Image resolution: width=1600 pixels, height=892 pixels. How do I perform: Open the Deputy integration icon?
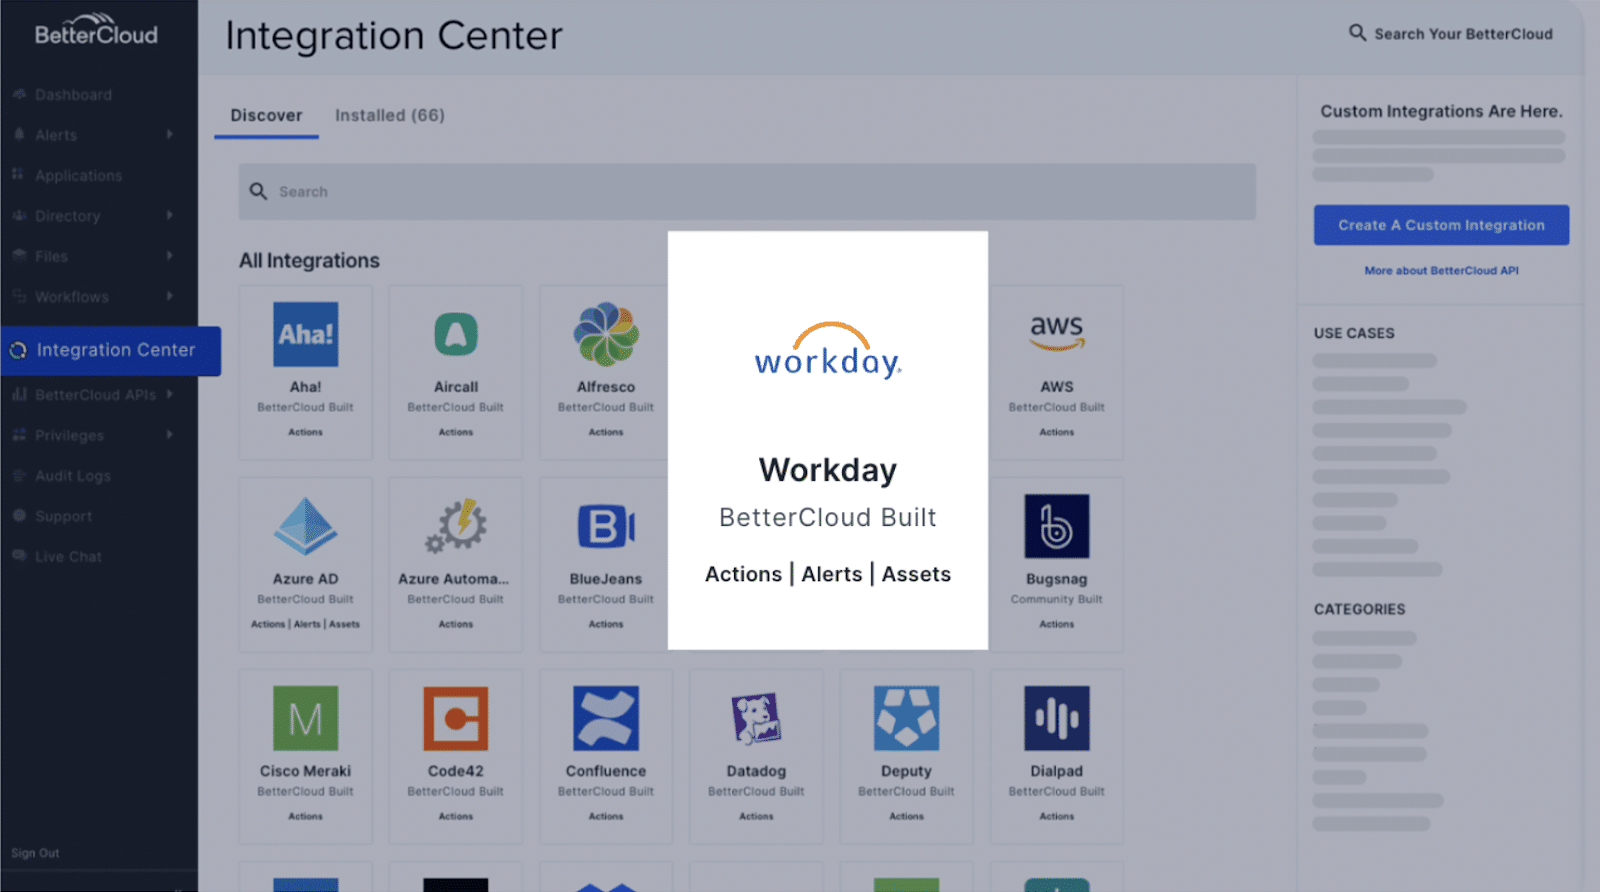pos(906,718)
